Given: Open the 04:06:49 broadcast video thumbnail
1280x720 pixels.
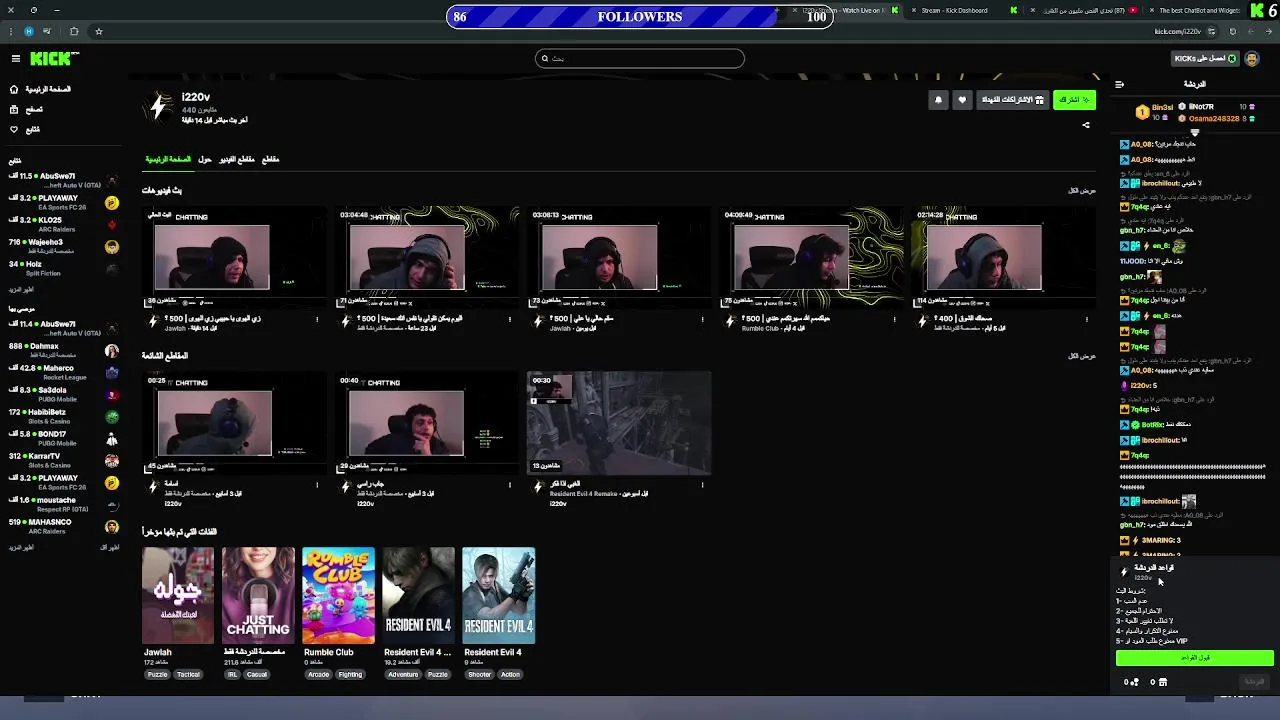Looking at the screenshot, I should [x=811, y=256].
